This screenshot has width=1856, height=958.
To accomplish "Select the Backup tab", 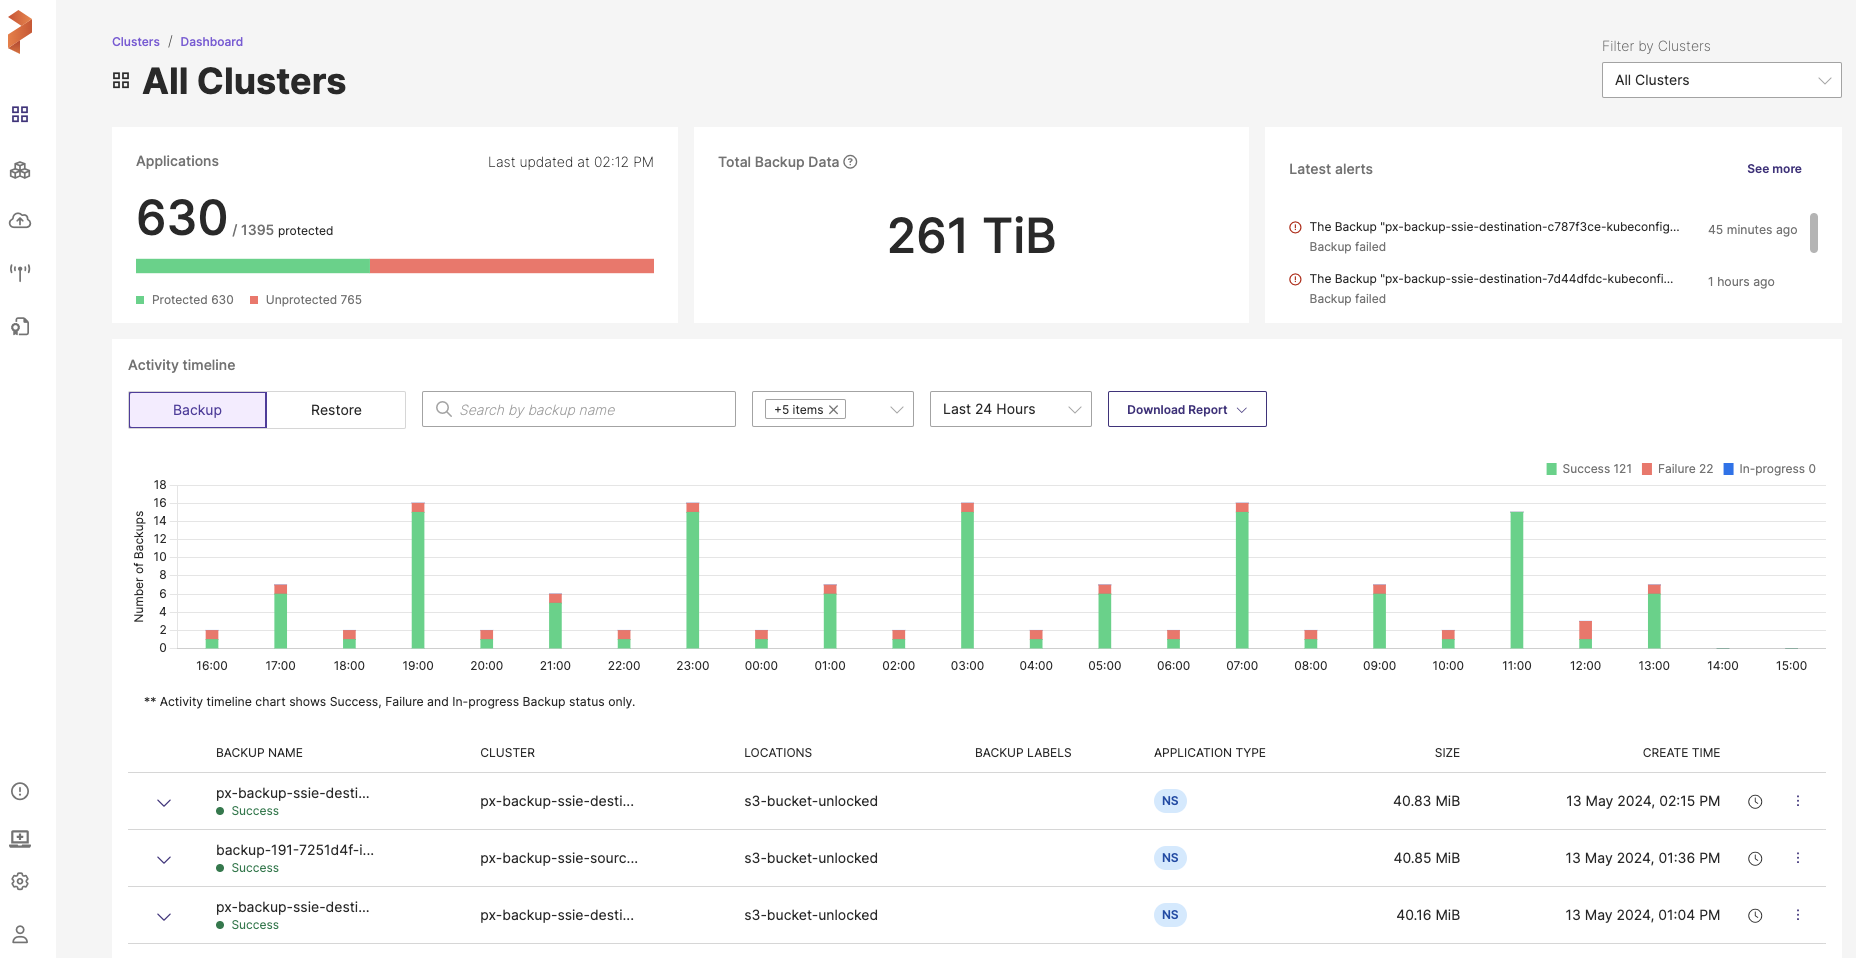I will (x=197, y=410).
